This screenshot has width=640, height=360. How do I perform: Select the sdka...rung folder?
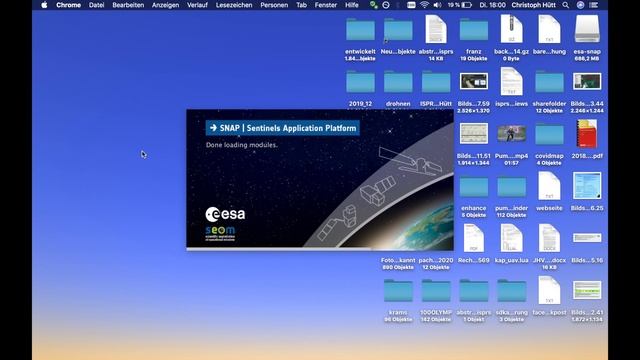[x=511, y=290]
